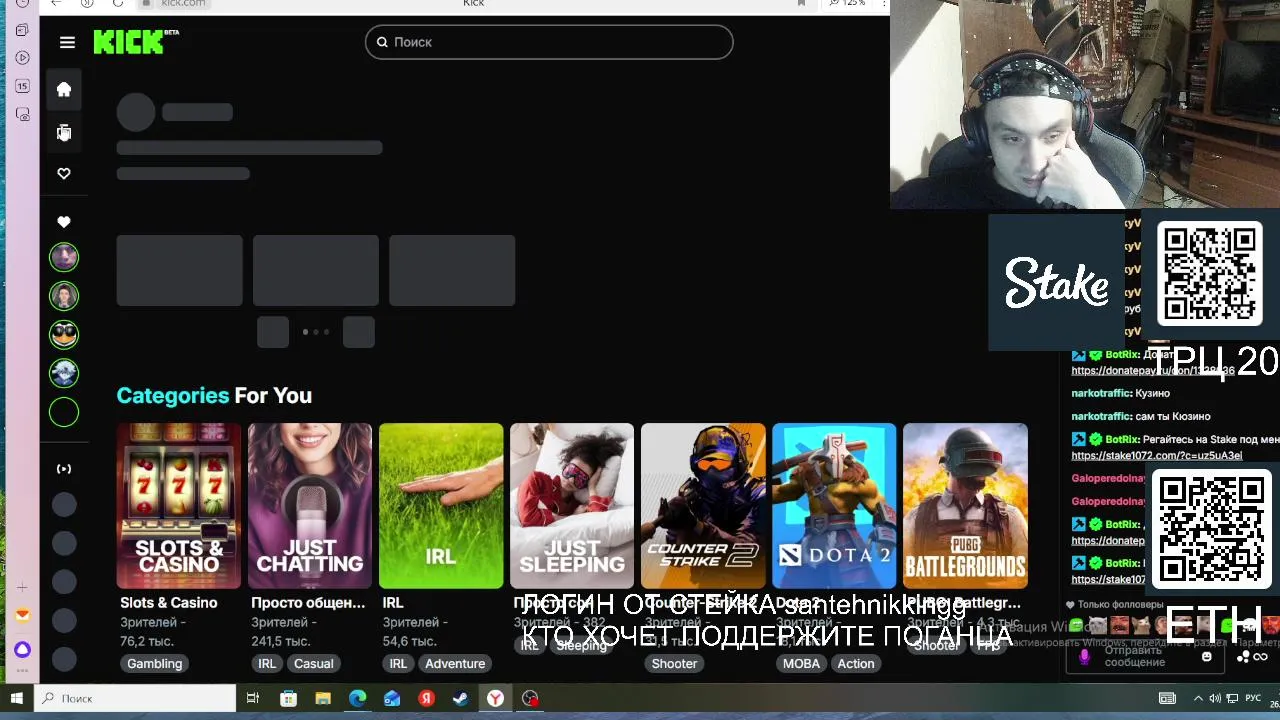Click the channel points infinity icon
Image resolution: width=1280 pixels, height=720 pixels.
pos(1260,657)
